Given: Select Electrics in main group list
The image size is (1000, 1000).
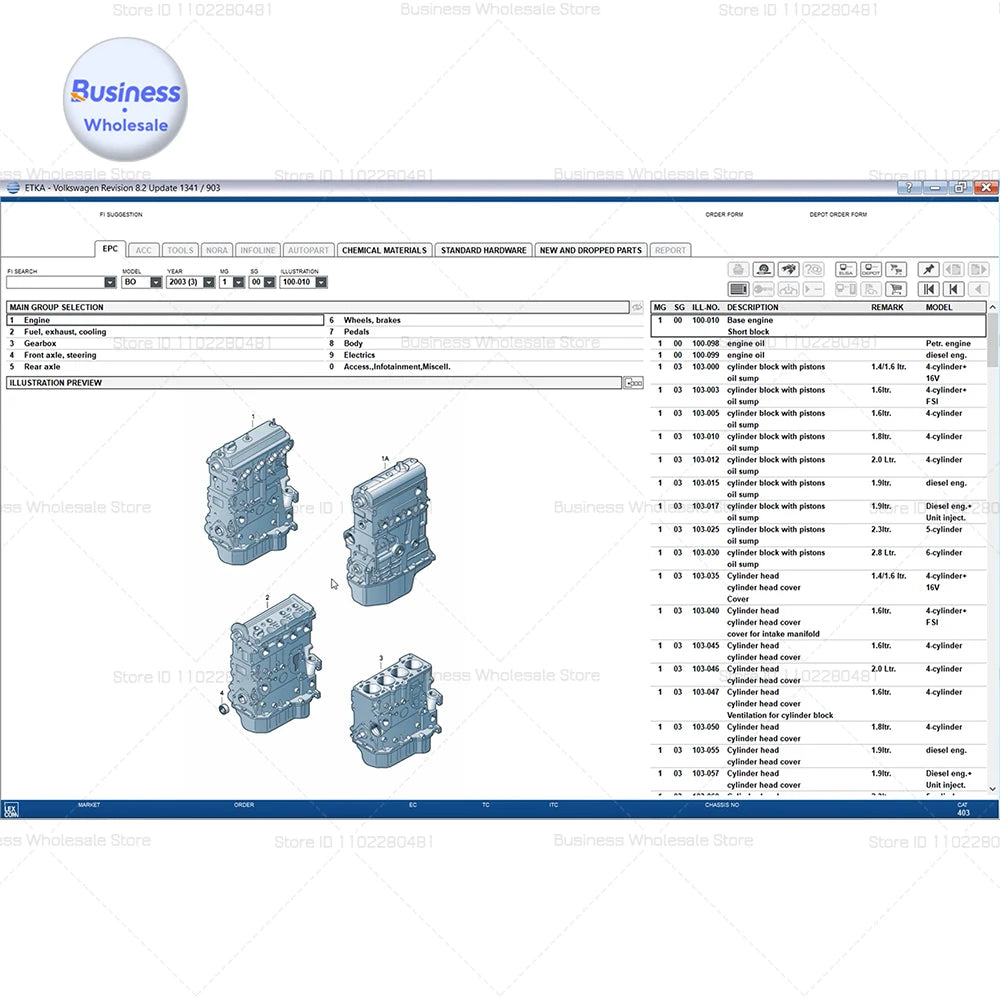Looking at the screenshot, I should [x=359, y=355].
